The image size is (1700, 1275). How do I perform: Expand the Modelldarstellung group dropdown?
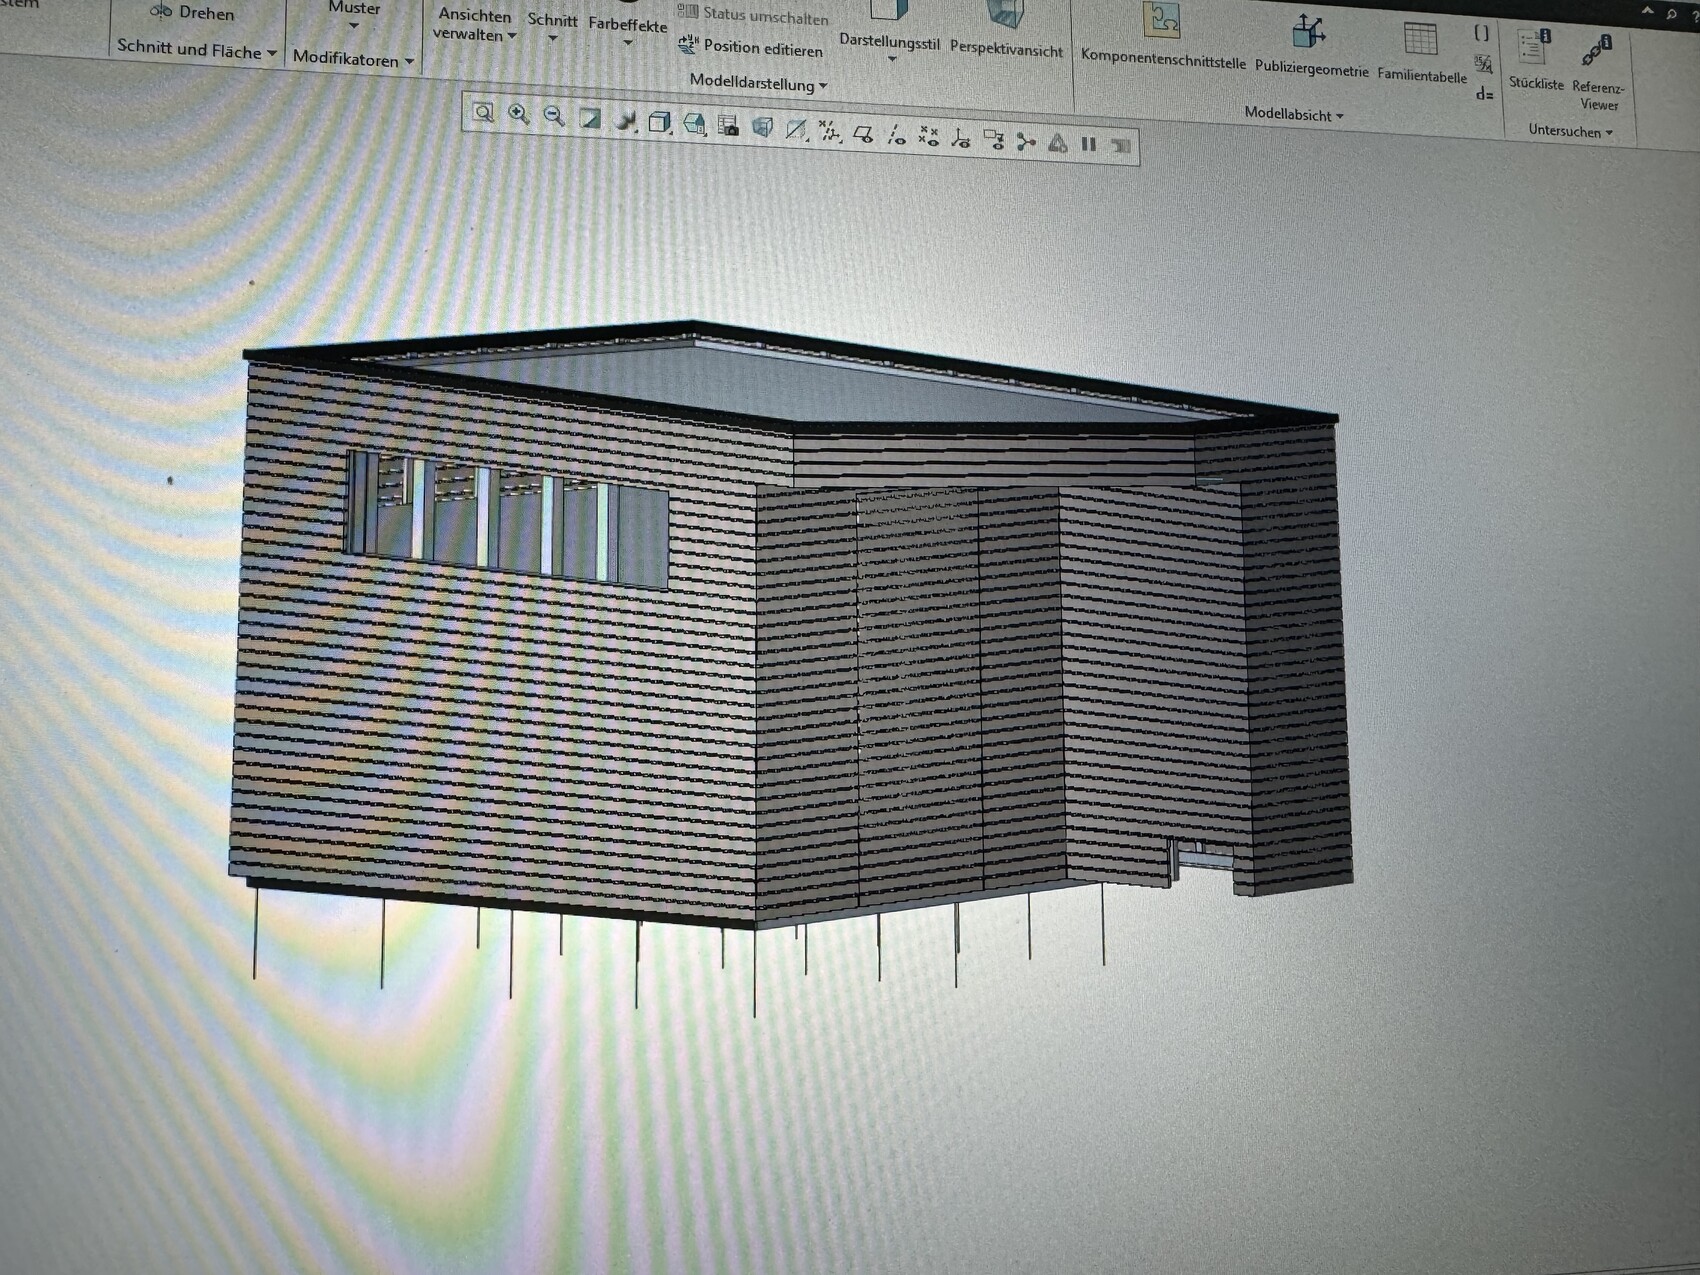(758, 84)
